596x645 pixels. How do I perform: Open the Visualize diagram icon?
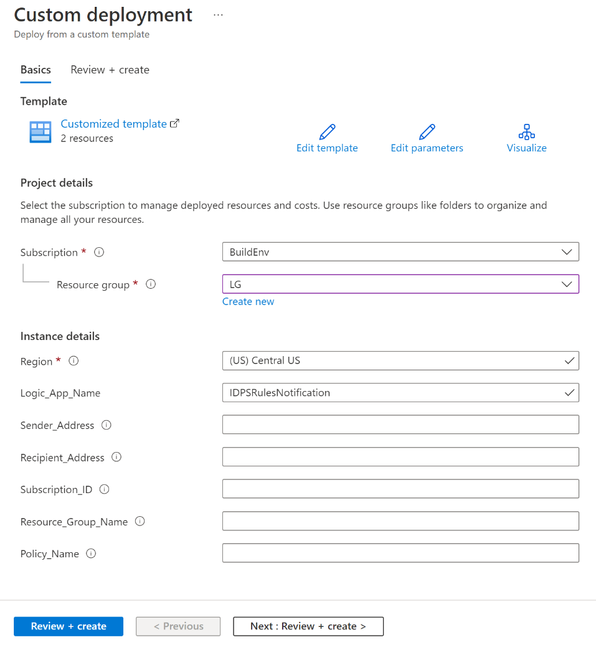(x=526, y=132)
